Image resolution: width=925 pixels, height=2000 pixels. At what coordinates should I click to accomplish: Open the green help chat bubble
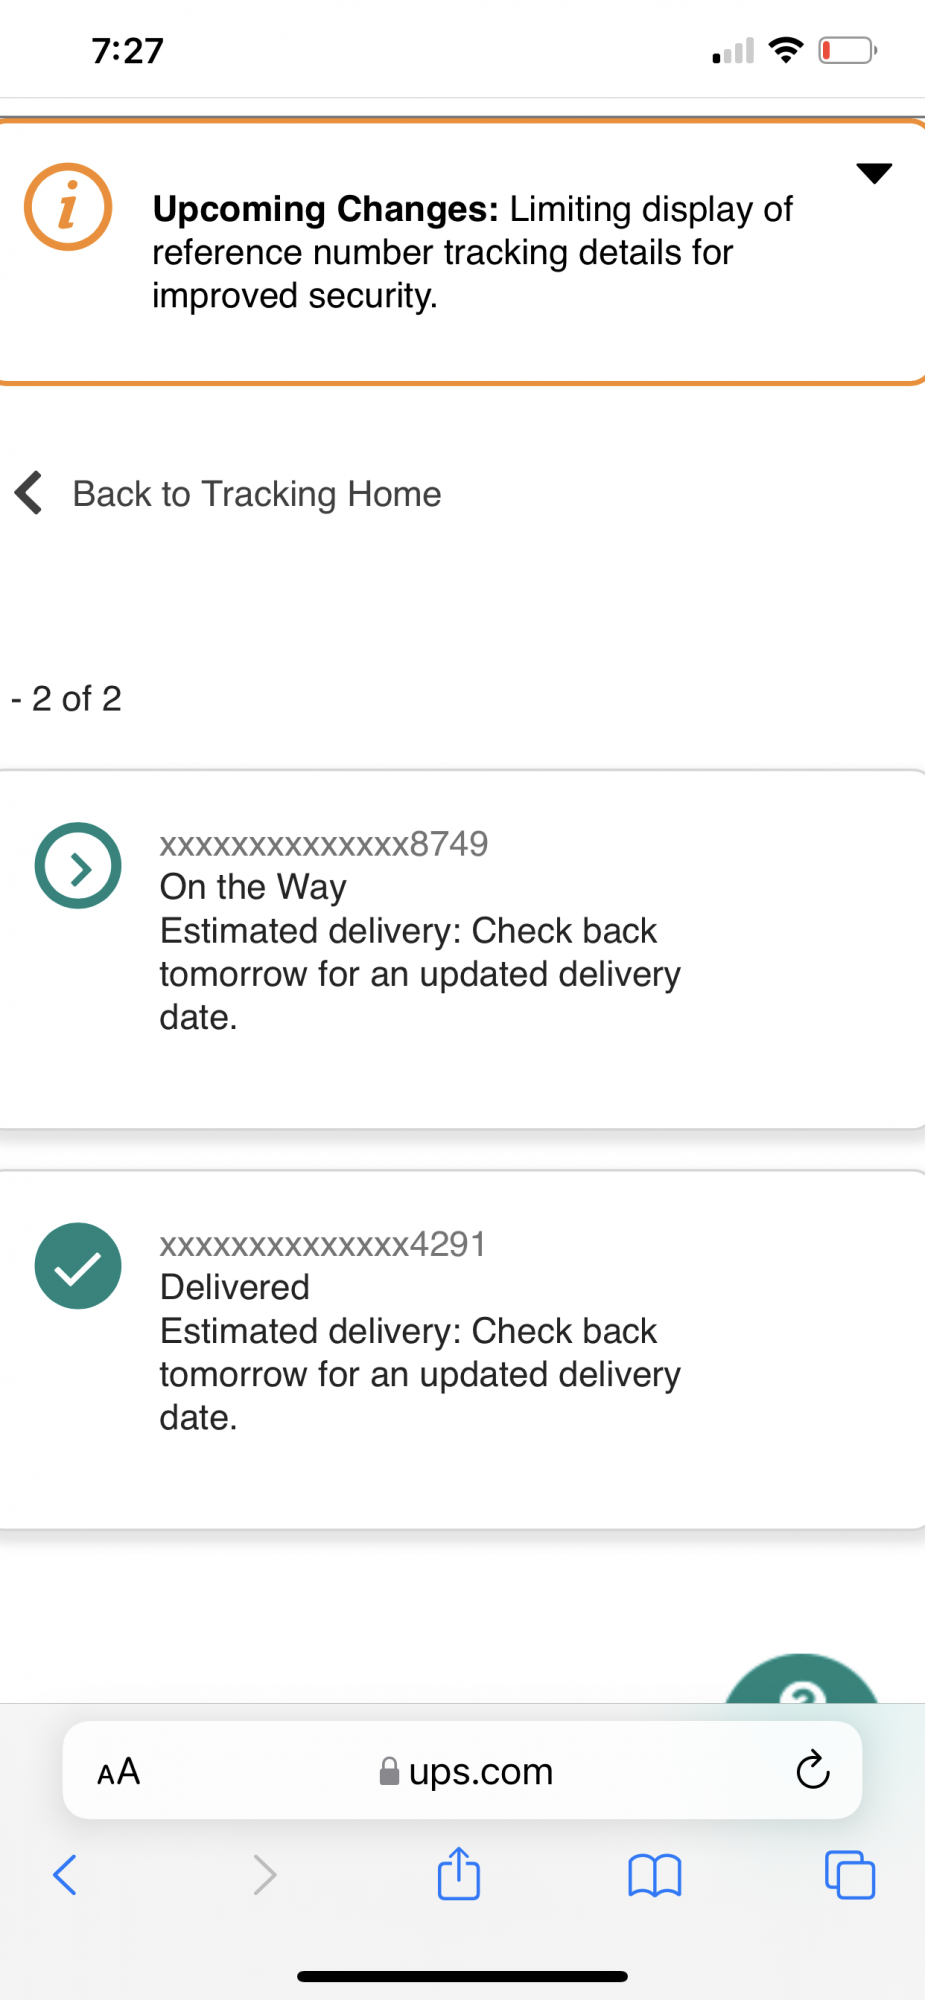coord(802,1680)
